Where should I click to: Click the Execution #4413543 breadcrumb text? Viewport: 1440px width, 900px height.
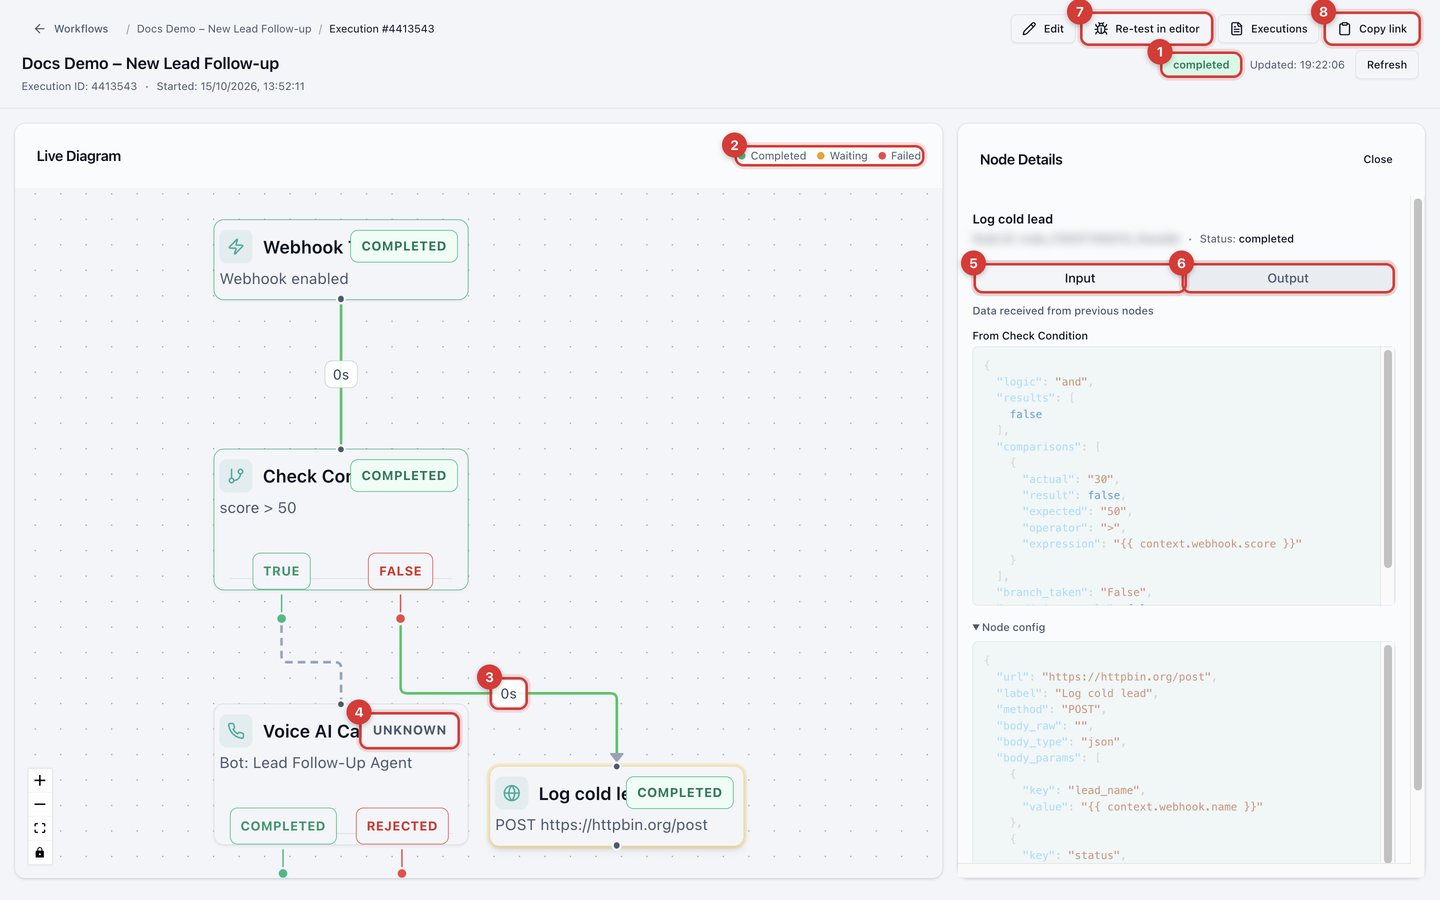click(x=382, y=29)
